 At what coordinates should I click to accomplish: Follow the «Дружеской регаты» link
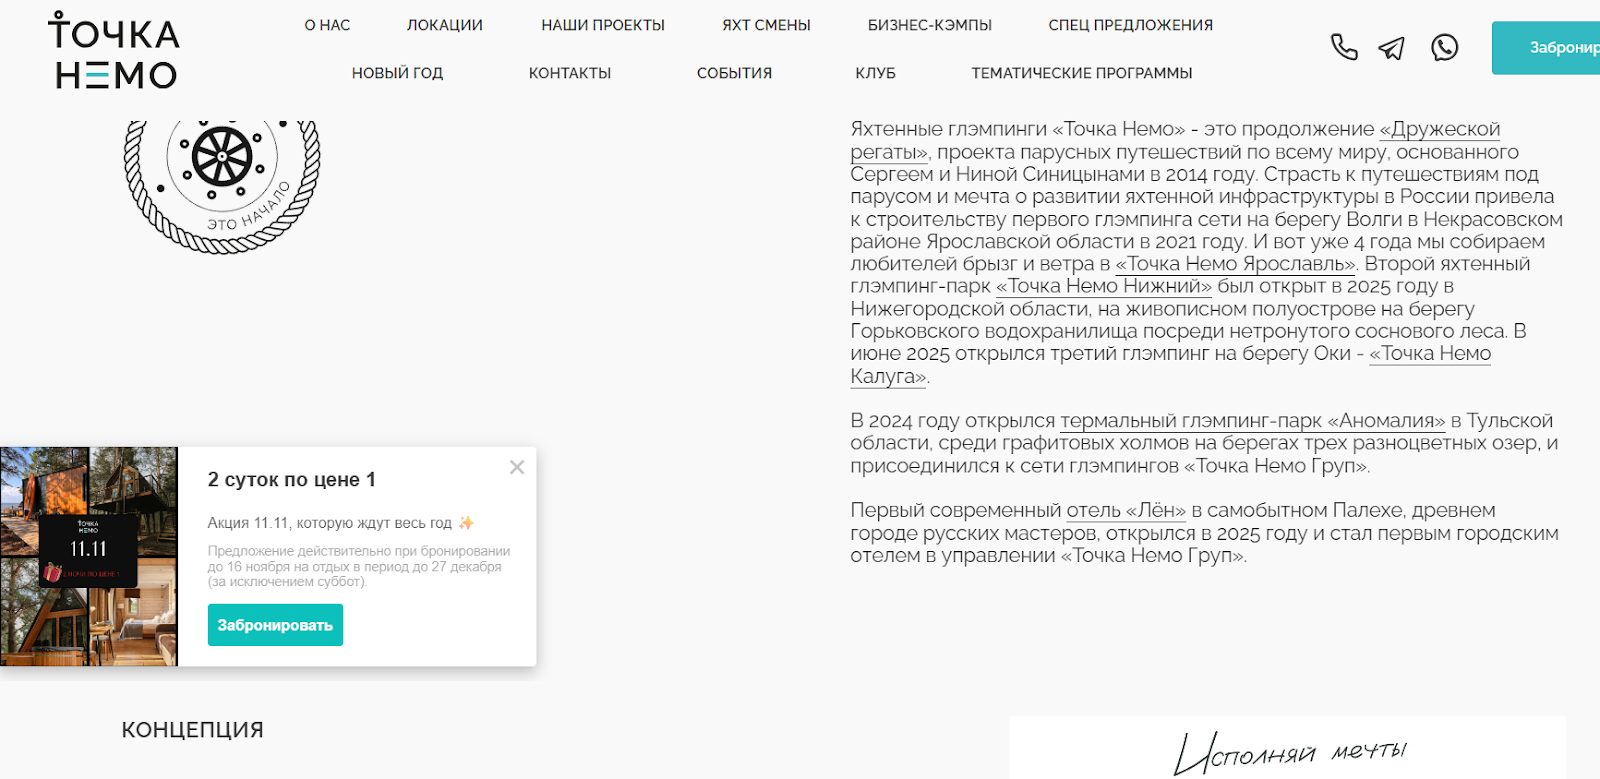(1440, 129)
